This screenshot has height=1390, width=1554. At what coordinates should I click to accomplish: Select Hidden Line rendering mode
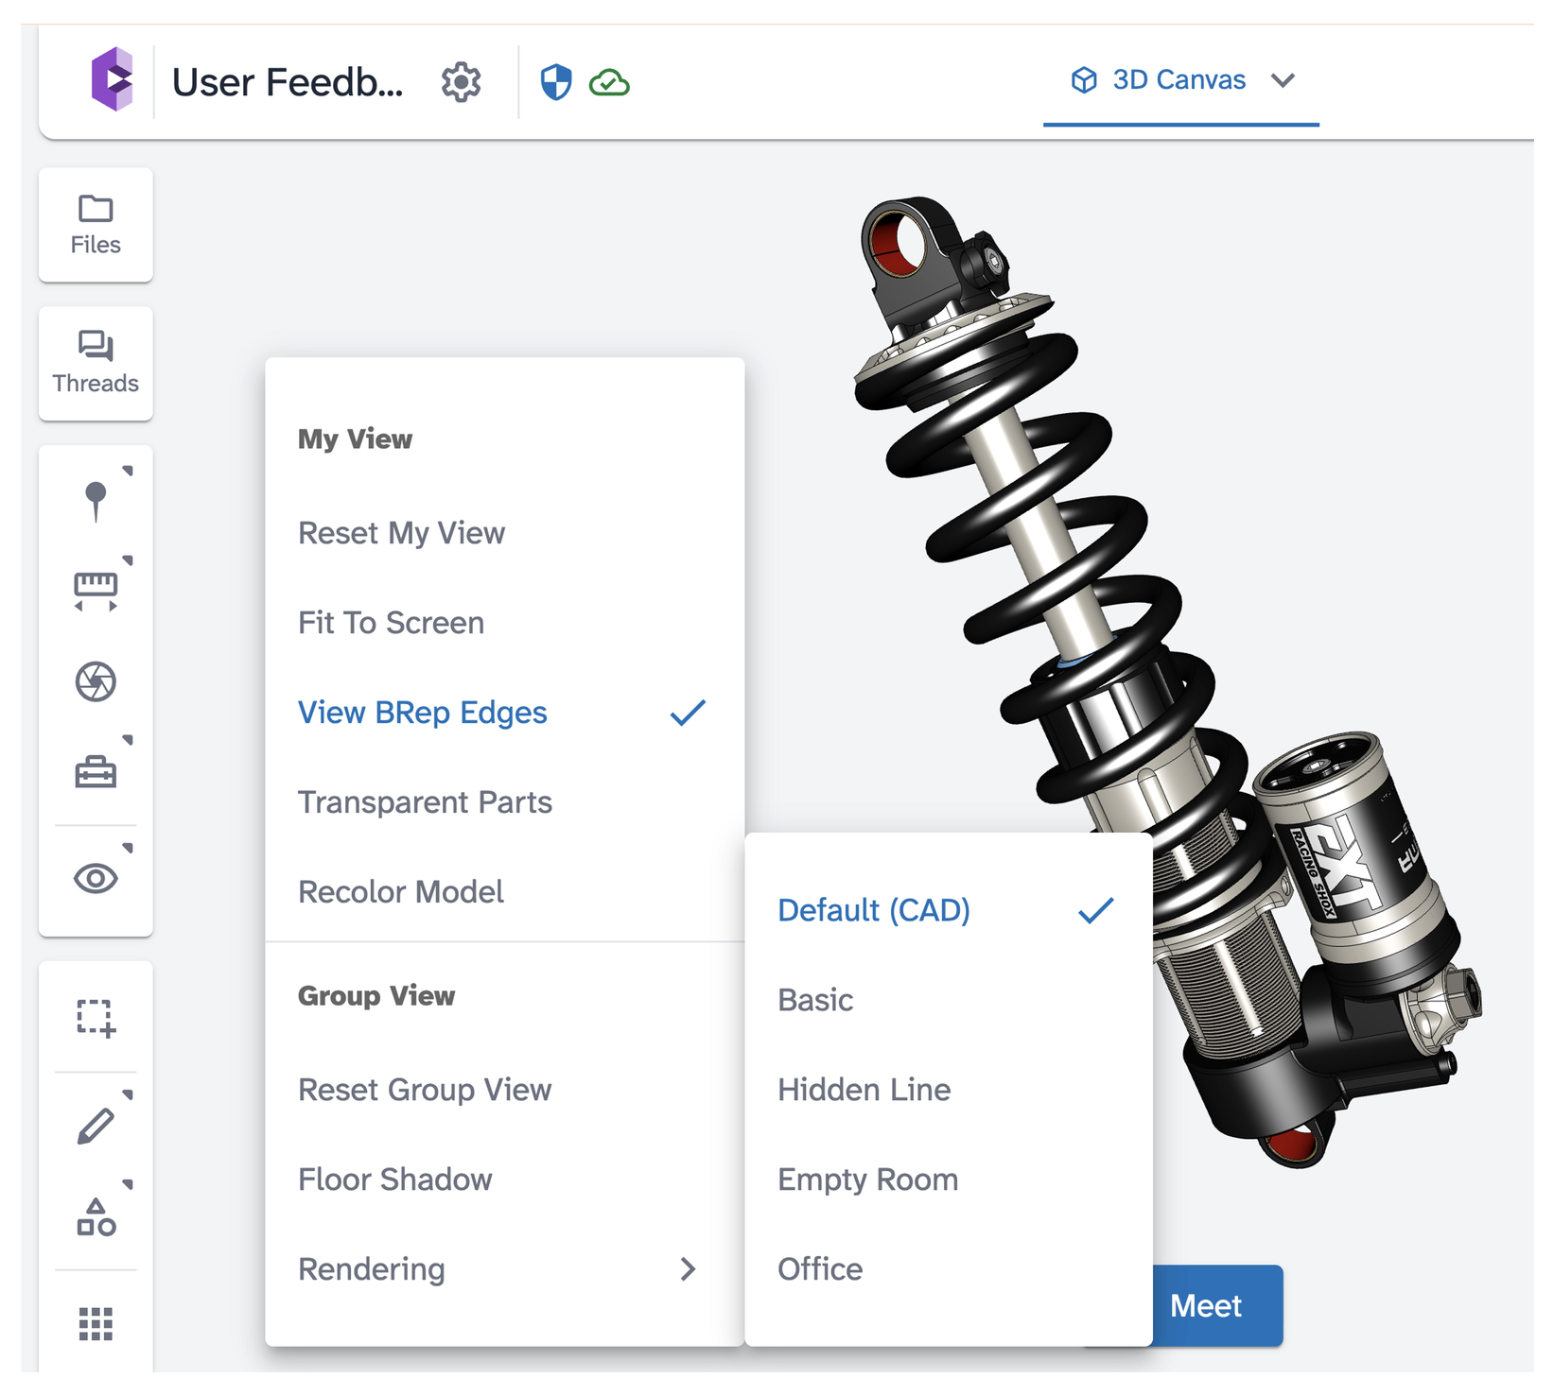click(x=948, y=1090)
